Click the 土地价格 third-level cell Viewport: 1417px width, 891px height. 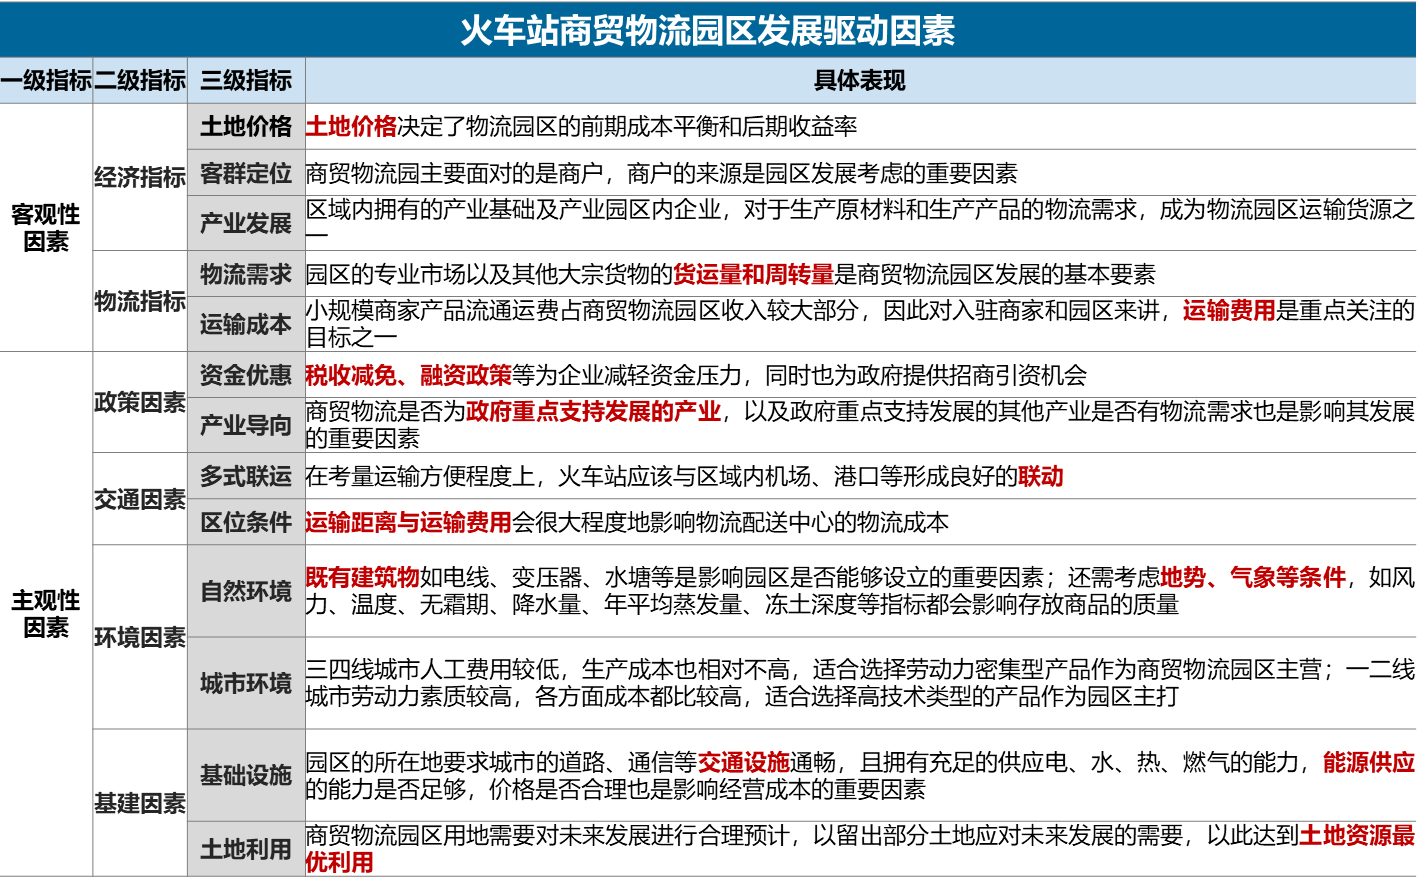click(246, 127)
